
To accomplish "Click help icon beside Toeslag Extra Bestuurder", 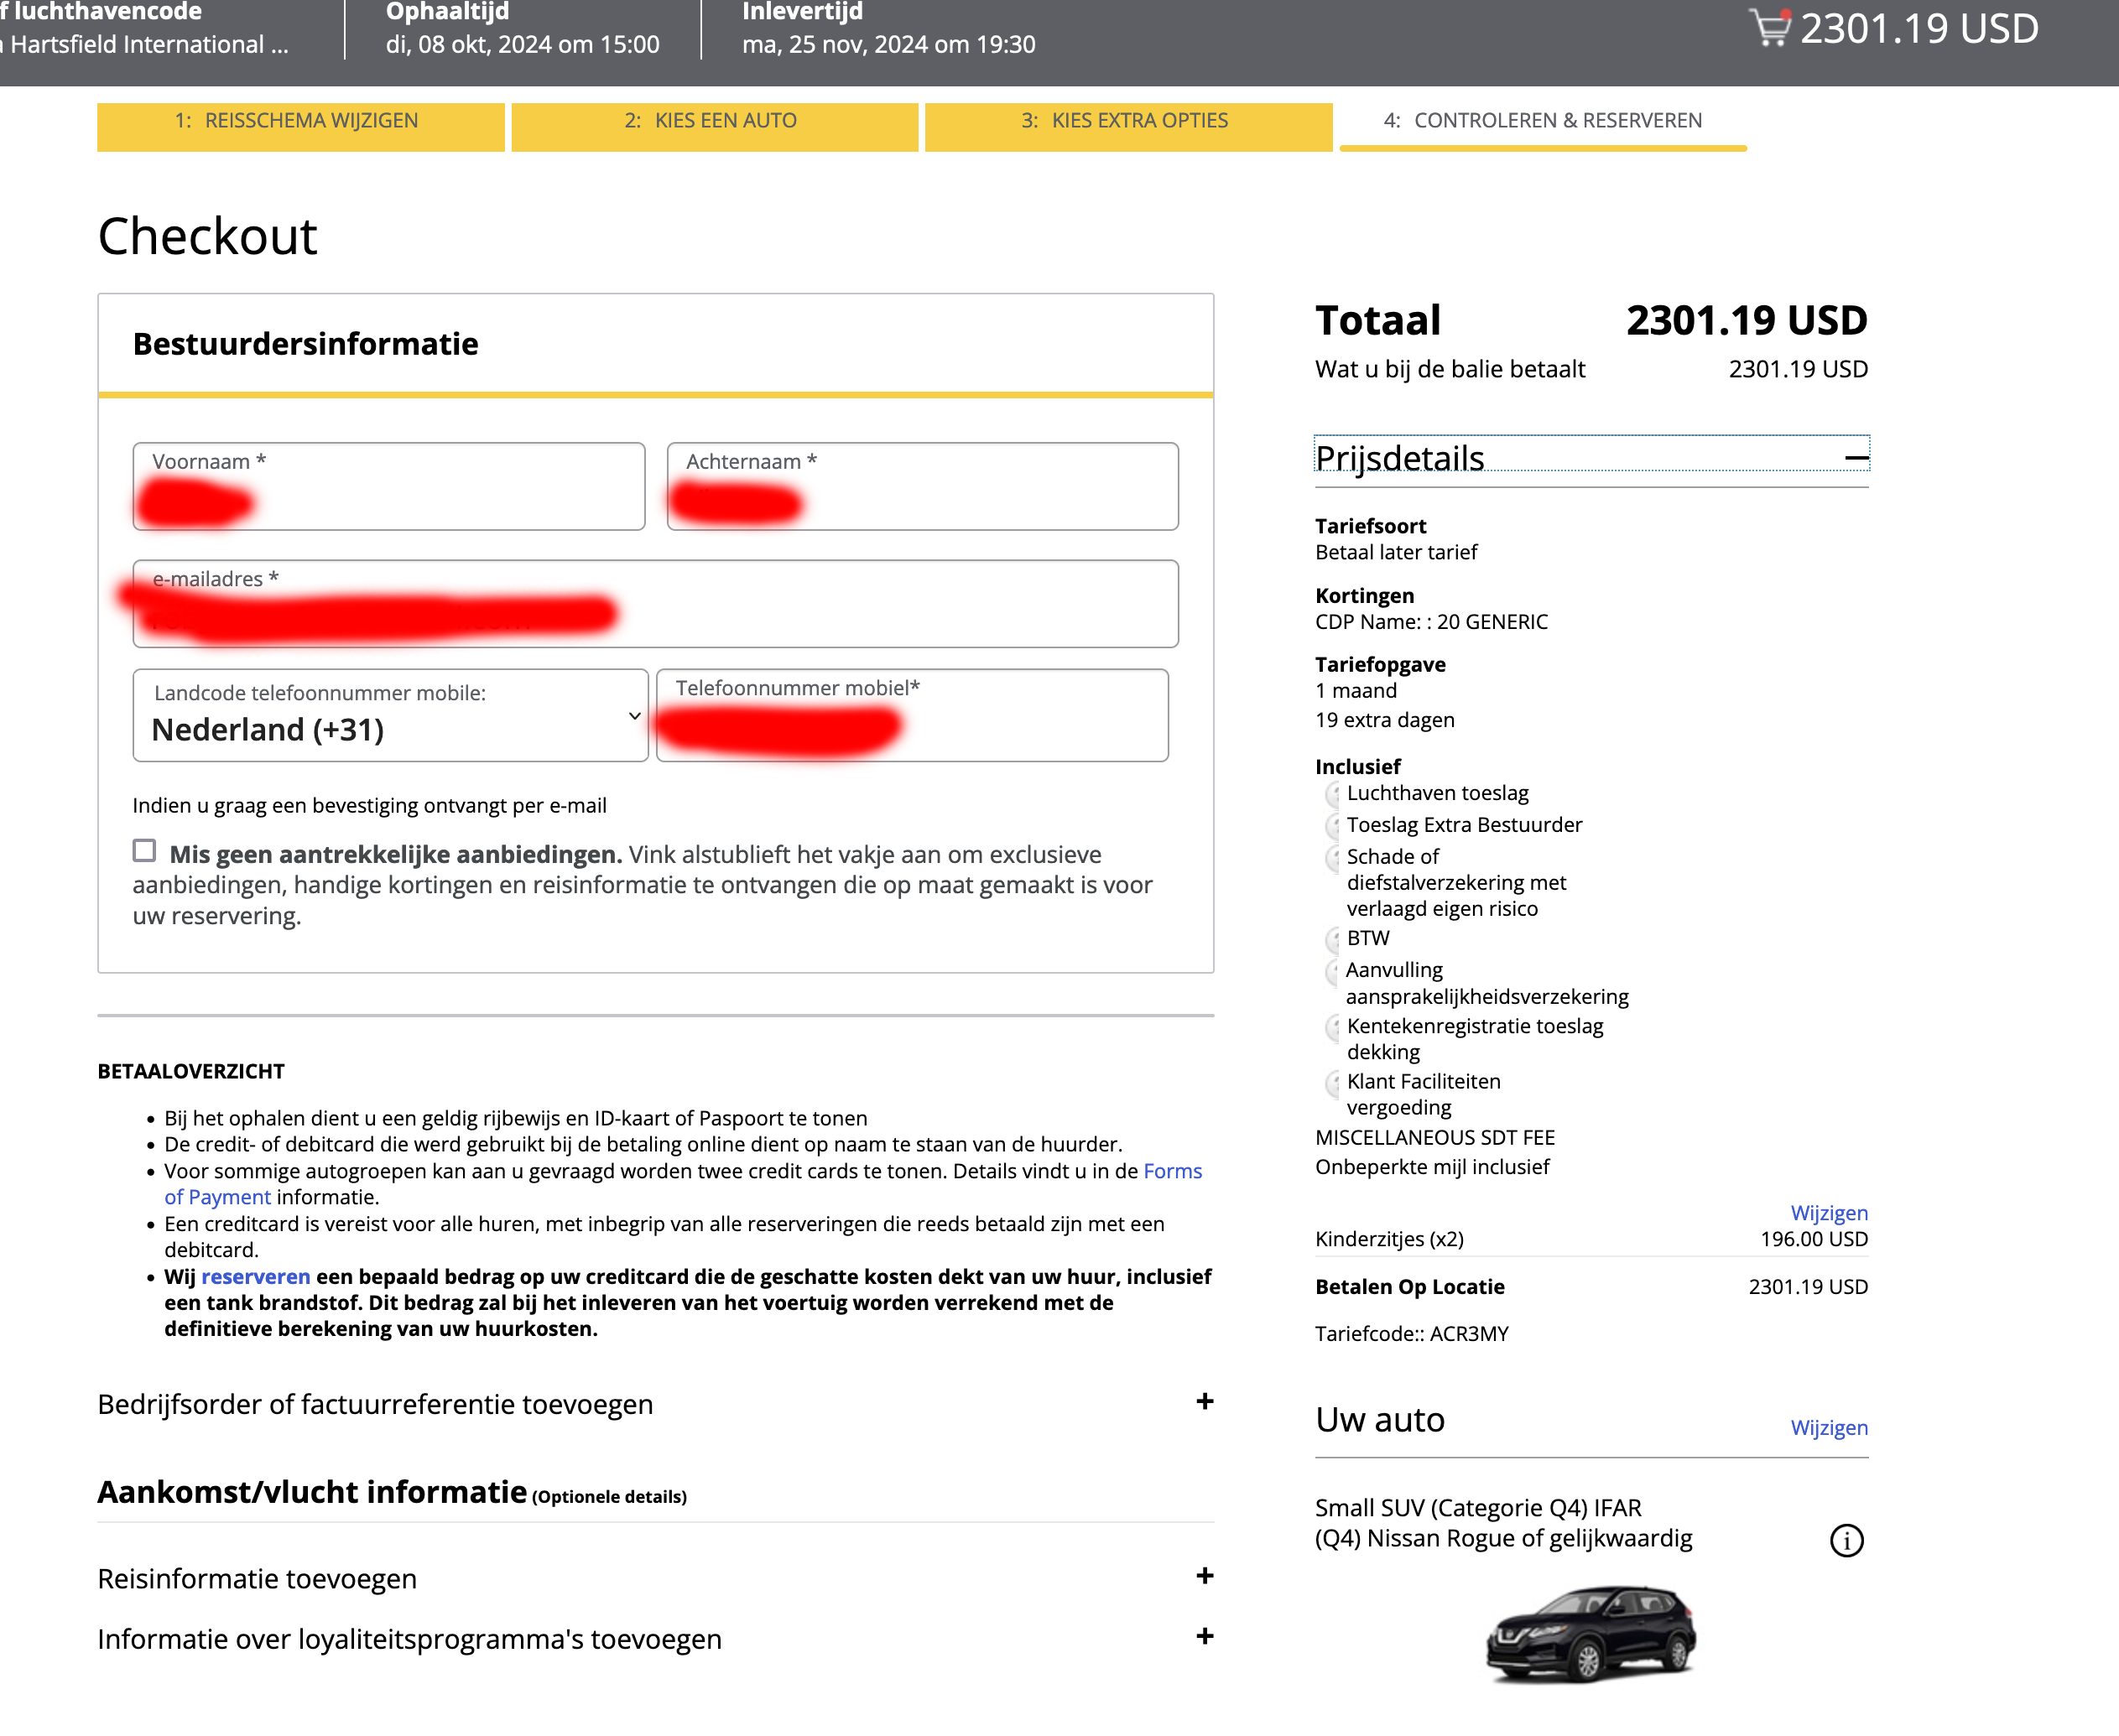I will coord(1332,827).
